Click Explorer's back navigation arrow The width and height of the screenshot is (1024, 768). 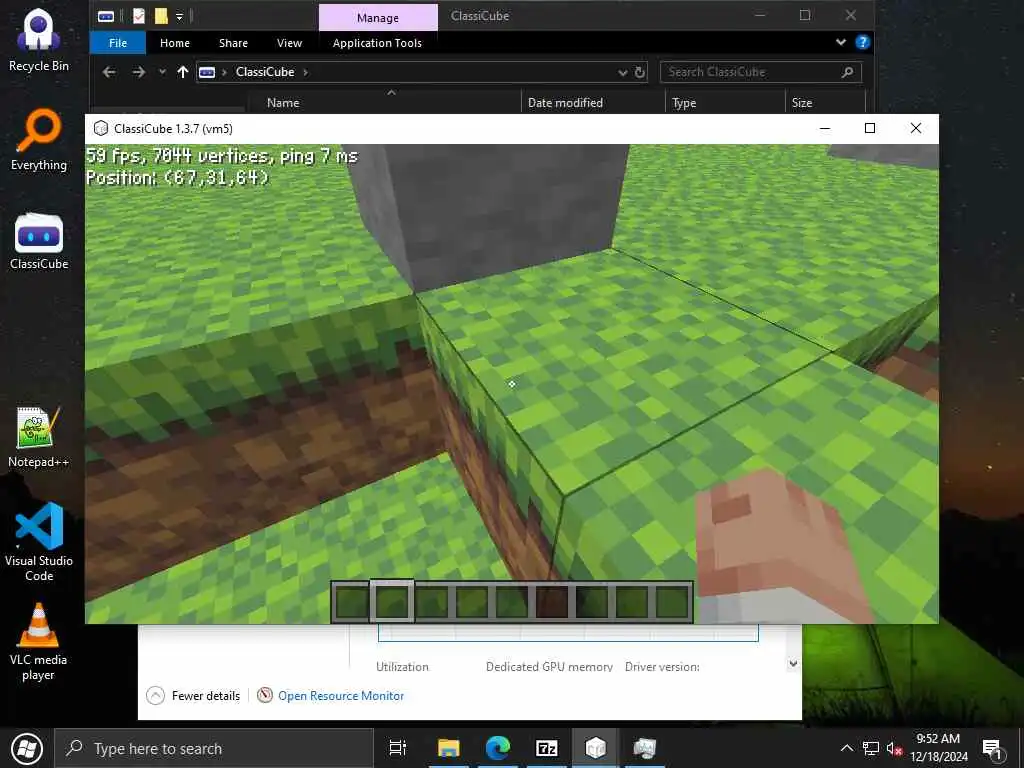click(x=109, y=72)
